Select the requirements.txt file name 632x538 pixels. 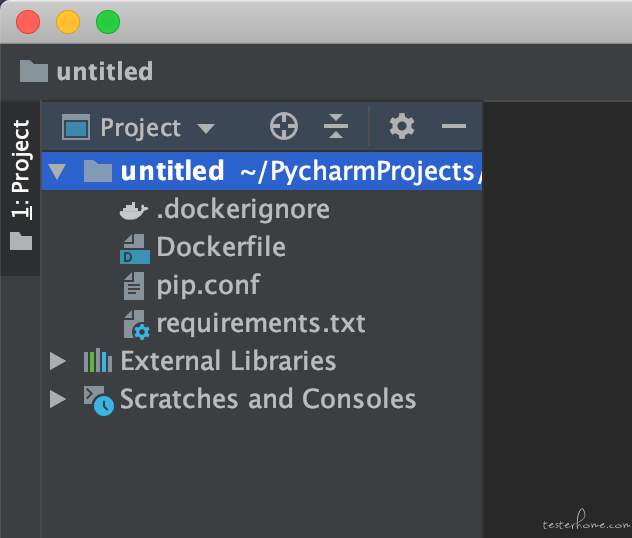coord(261,323)
